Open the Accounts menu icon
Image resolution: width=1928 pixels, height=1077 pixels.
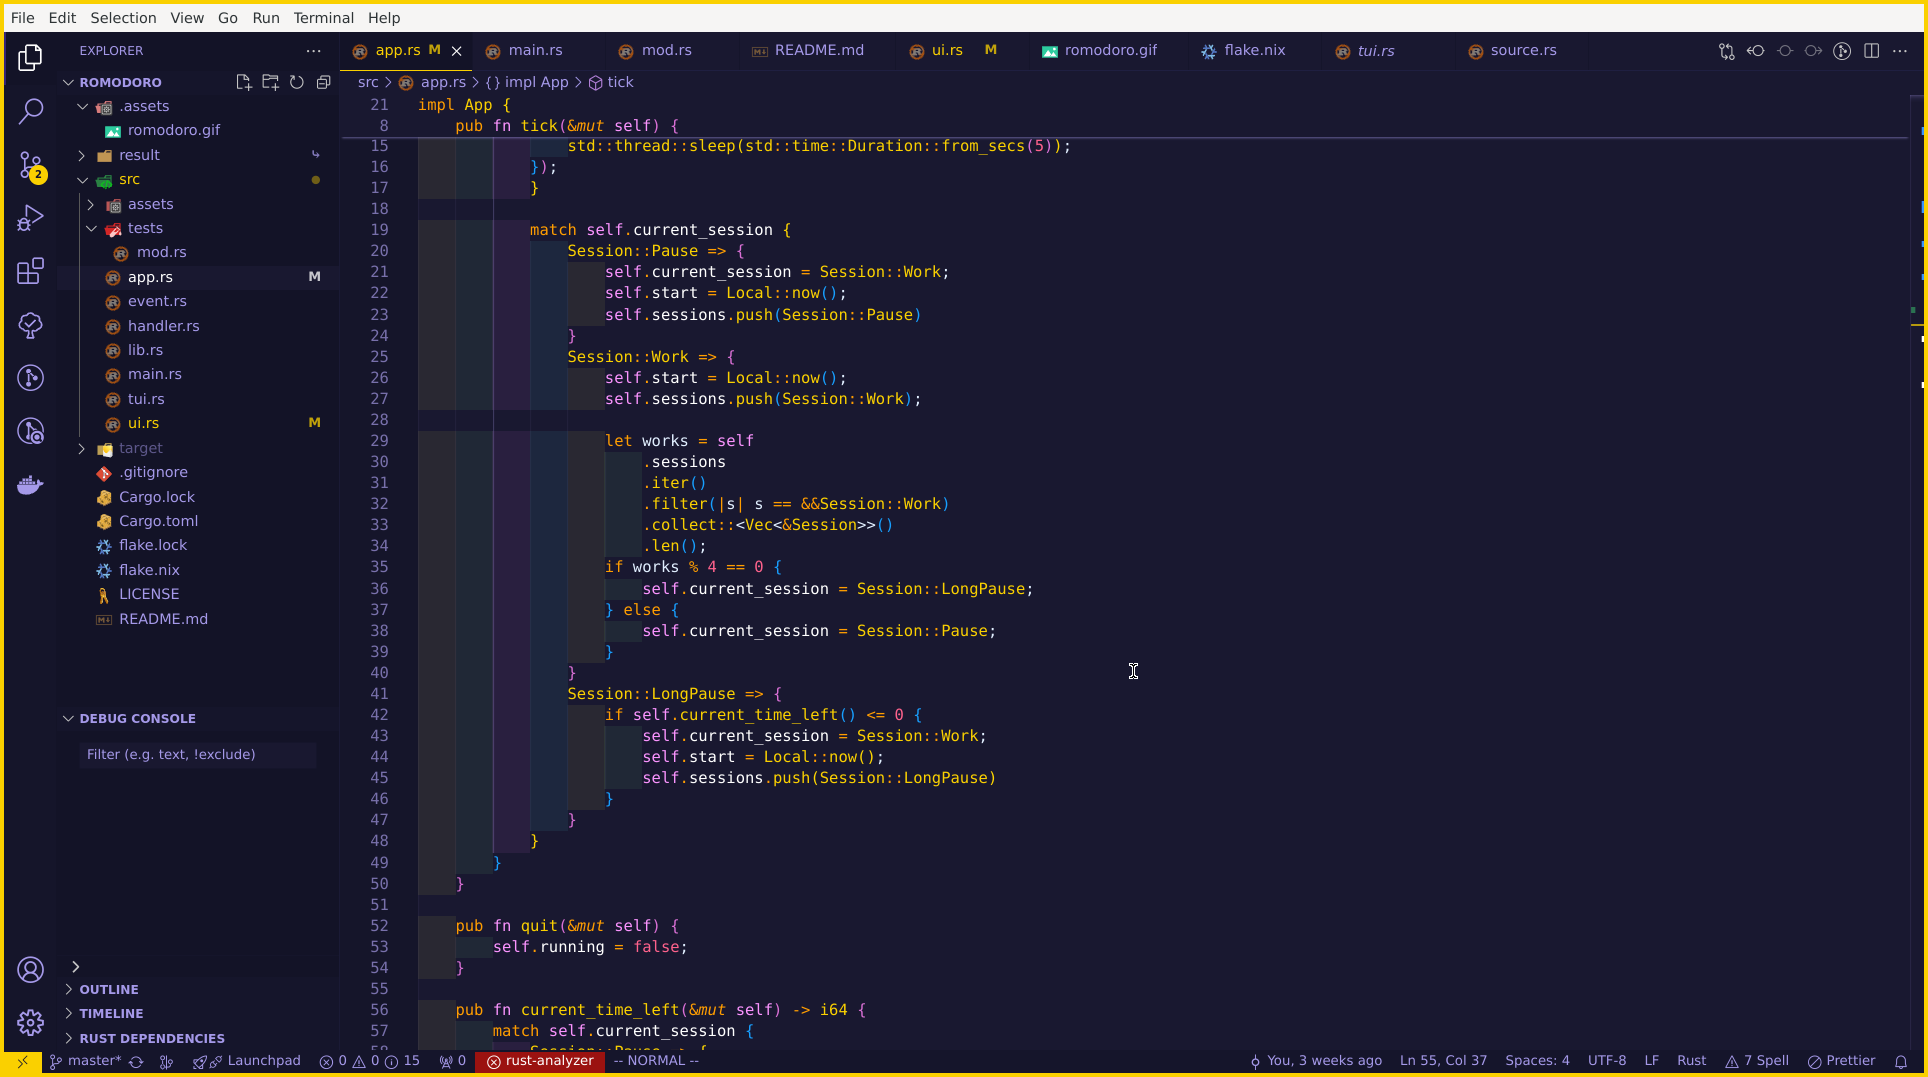coord(31,969)
